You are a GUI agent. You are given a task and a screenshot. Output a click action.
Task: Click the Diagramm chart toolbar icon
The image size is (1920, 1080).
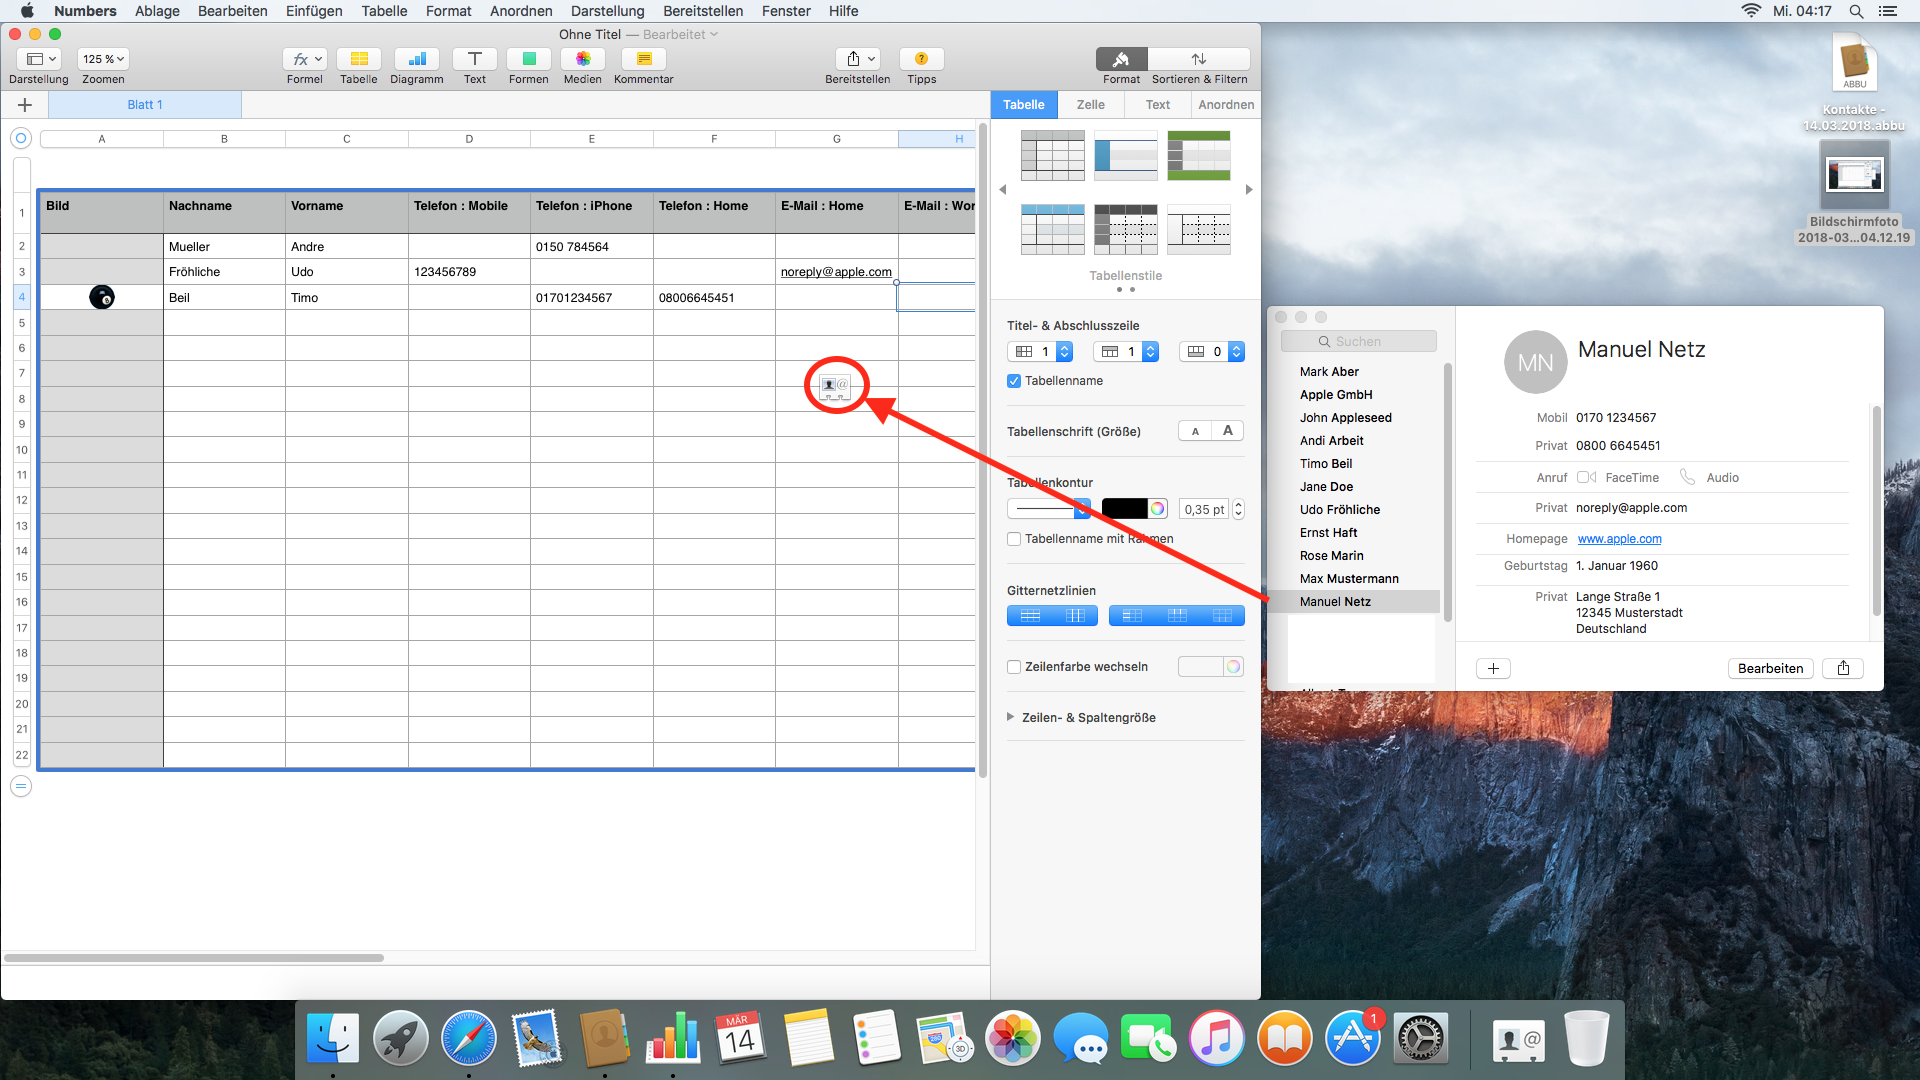[416, 59]
